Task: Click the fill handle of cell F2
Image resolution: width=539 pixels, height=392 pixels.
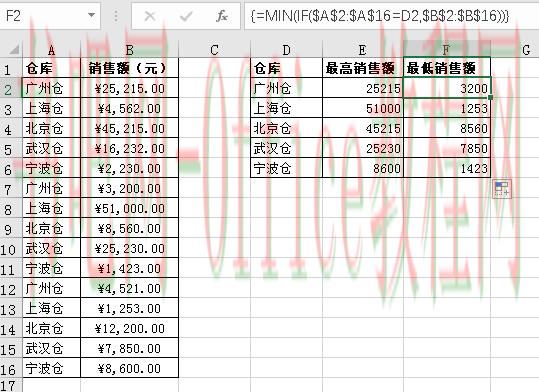Action: [490, 98]
